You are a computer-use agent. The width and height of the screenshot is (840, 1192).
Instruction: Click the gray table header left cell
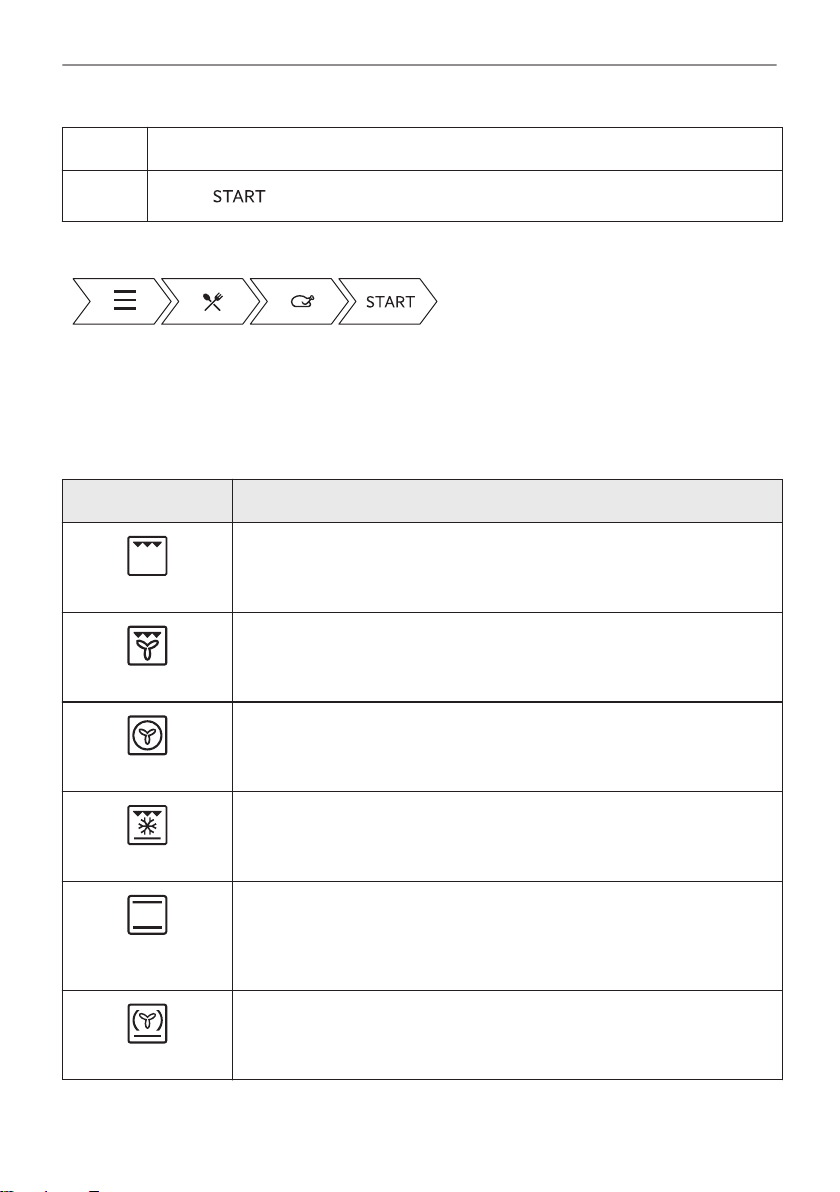(x=147, y=501)
